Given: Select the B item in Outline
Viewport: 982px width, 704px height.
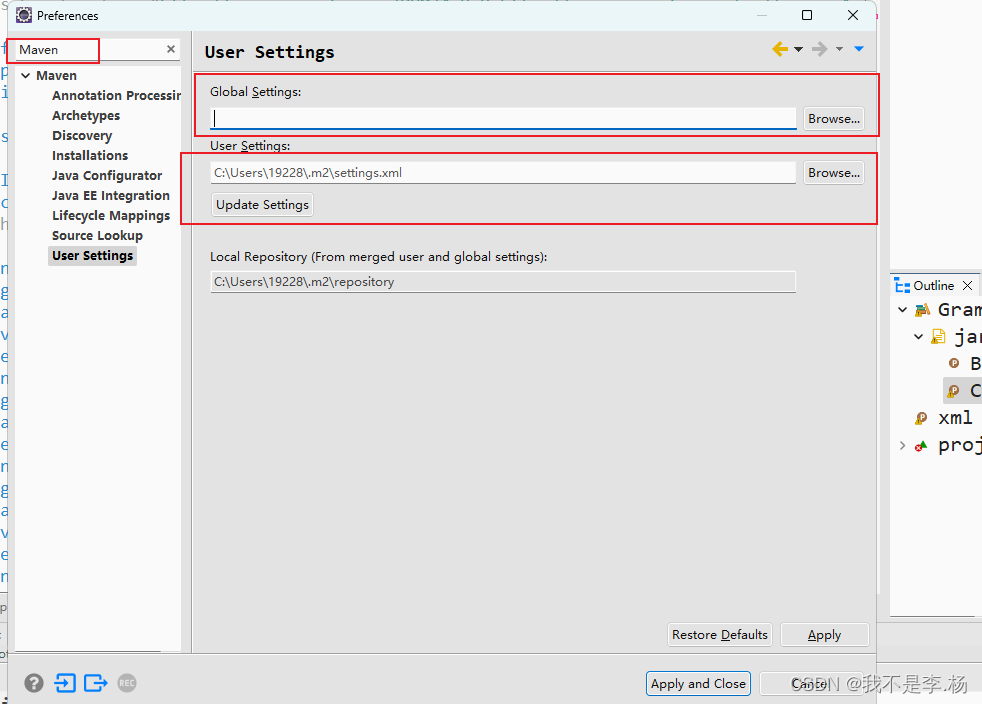Looking at the screenshot, I should (964, 363).
